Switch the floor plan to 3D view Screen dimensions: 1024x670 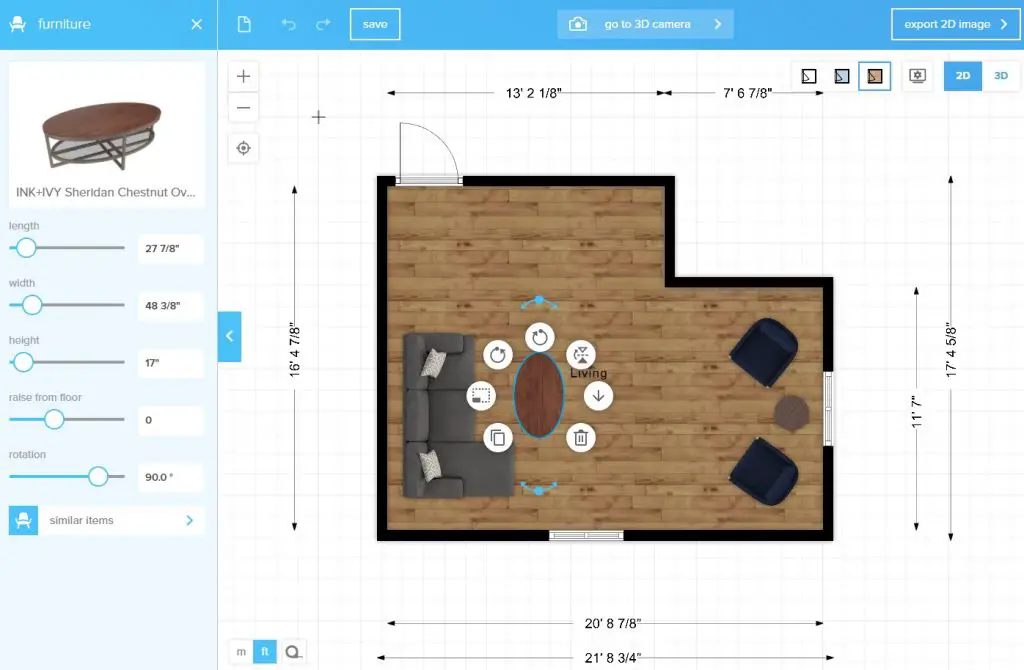coord(1000,75)
